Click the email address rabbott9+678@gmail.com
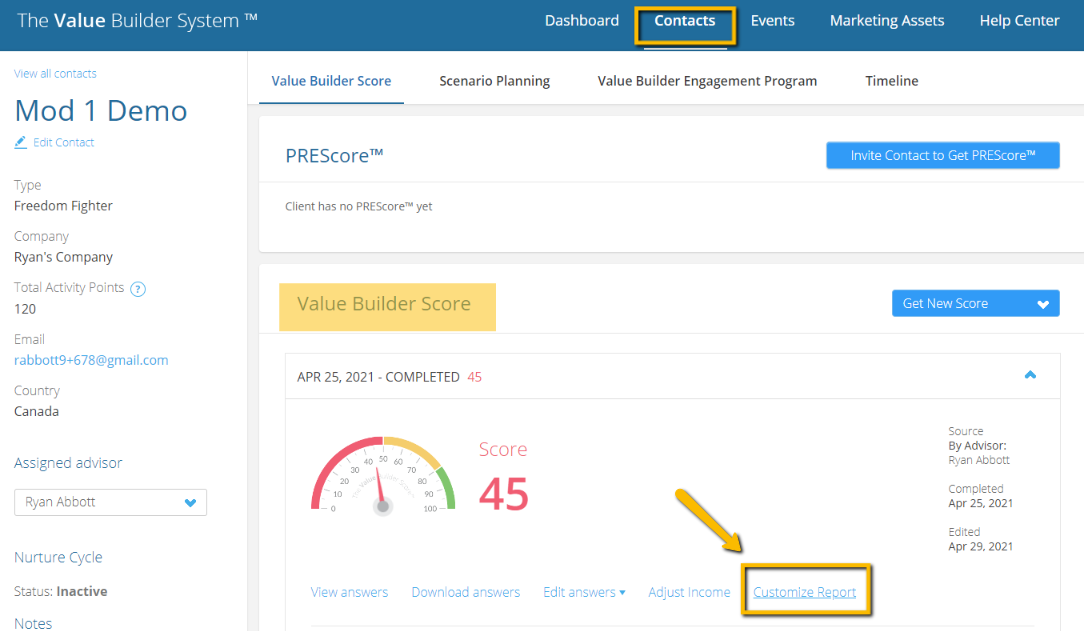Image resolution: width=1084 pixels, height=631 pixels. click(91, 360)
